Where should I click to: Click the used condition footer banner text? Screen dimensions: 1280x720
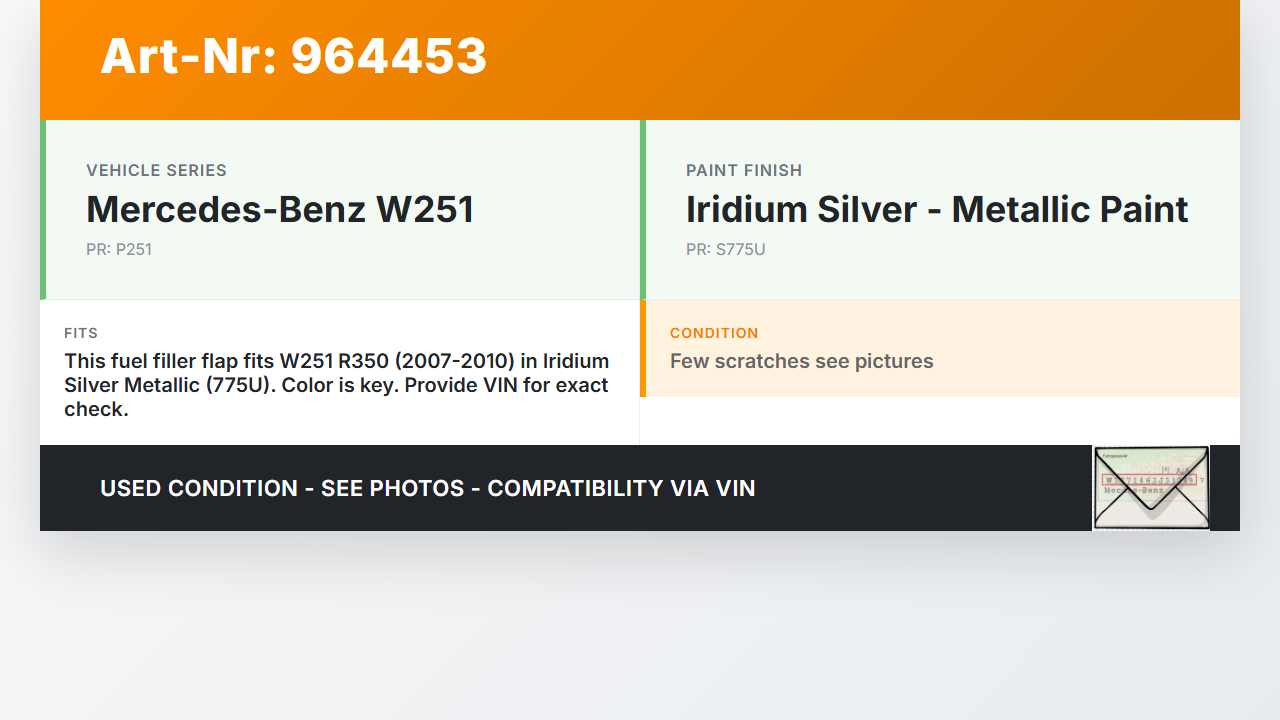tap(427, 488)
